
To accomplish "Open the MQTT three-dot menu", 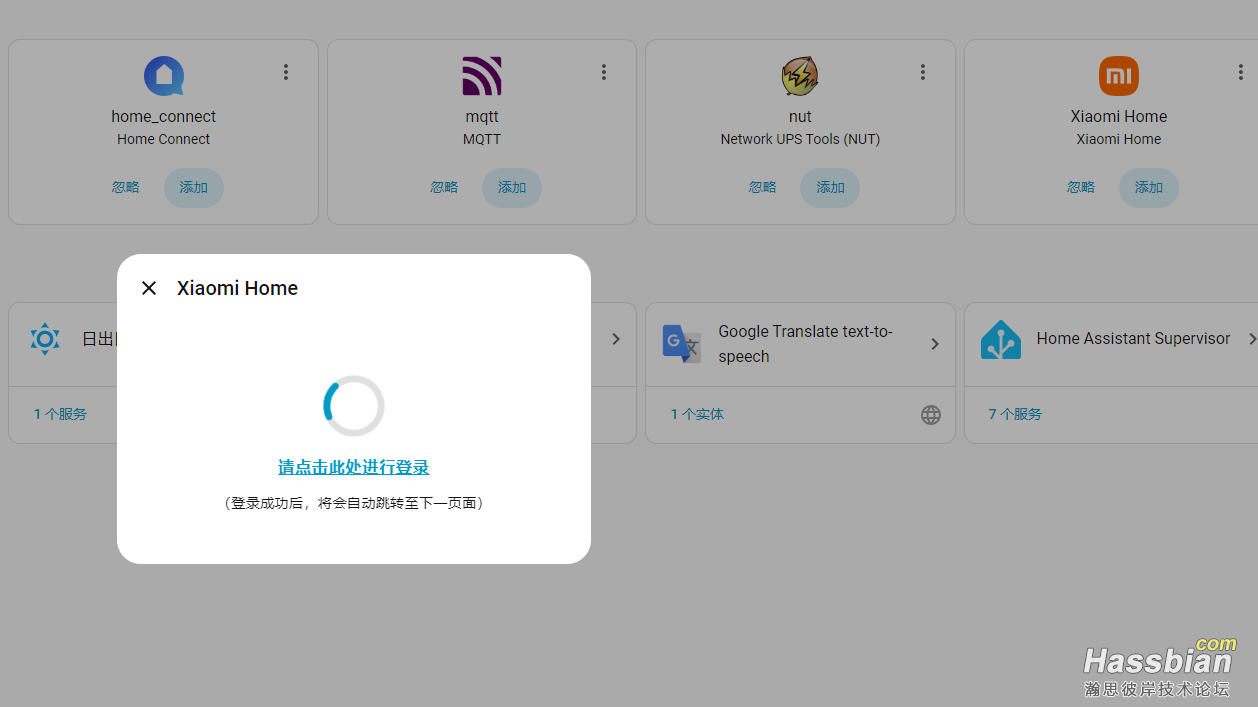I will [604, 72].
